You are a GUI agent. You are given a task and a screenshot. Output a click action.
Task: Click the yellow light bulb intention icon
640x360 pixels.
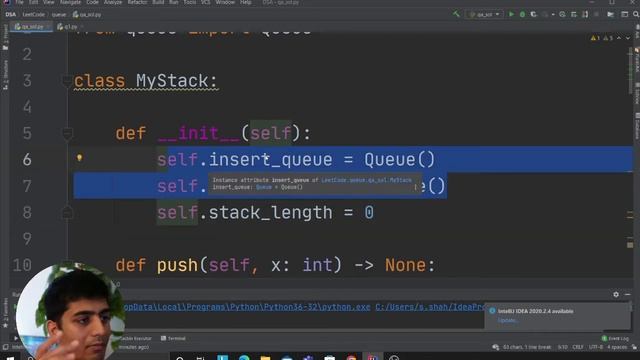point(80,158)
